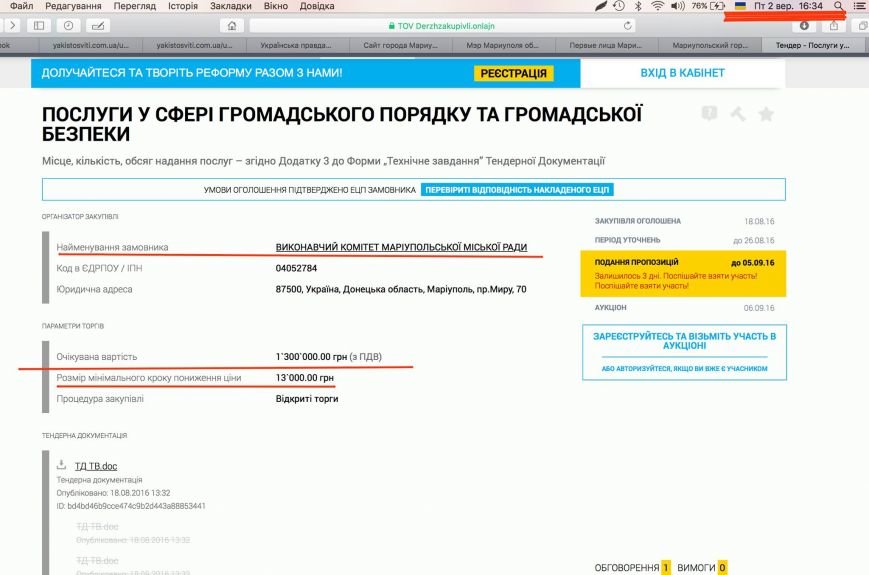Click the Safari share button
This screenshot has width=869, height=575.
[x=834, y=25]
